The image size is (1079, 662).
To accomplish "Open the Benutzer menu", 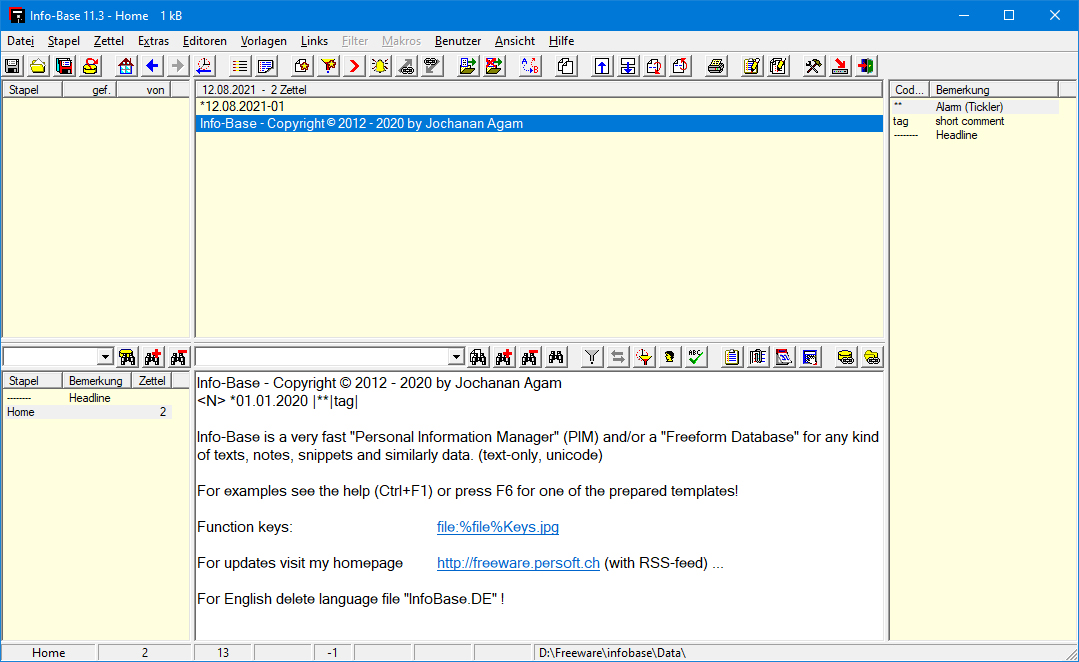I will tap(458, 41).
